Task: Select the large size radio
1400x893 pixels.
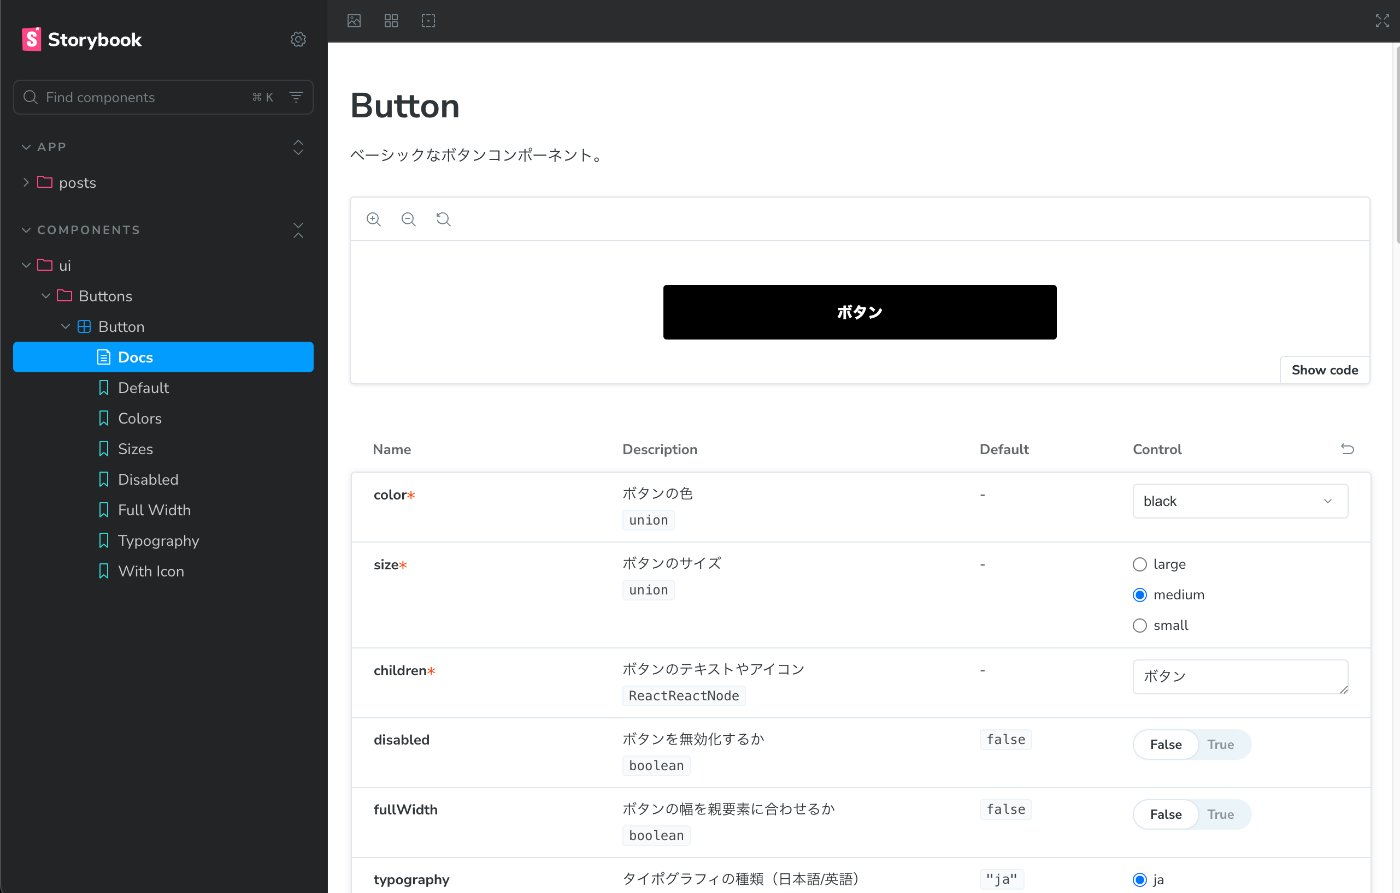Action: (x=1139, y=564)
